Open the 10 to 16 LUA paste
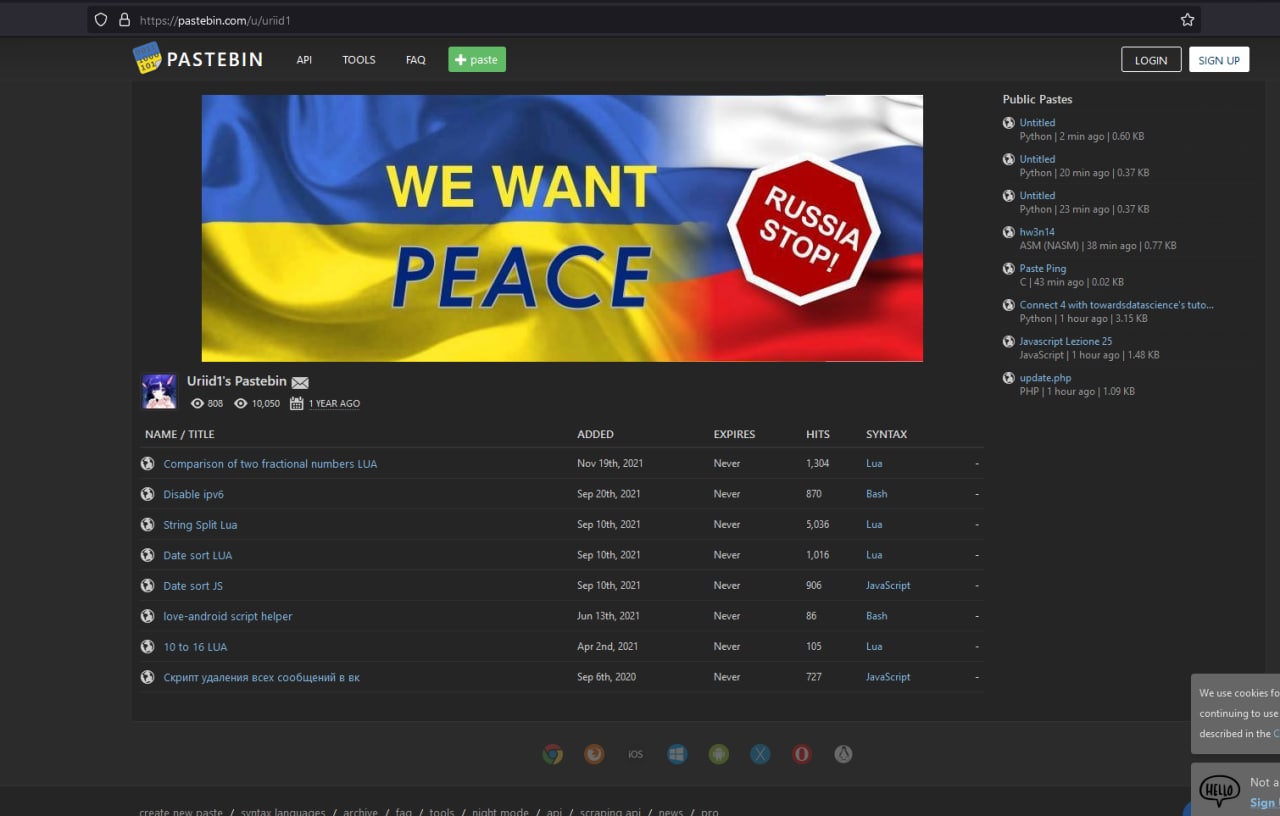 195,647
